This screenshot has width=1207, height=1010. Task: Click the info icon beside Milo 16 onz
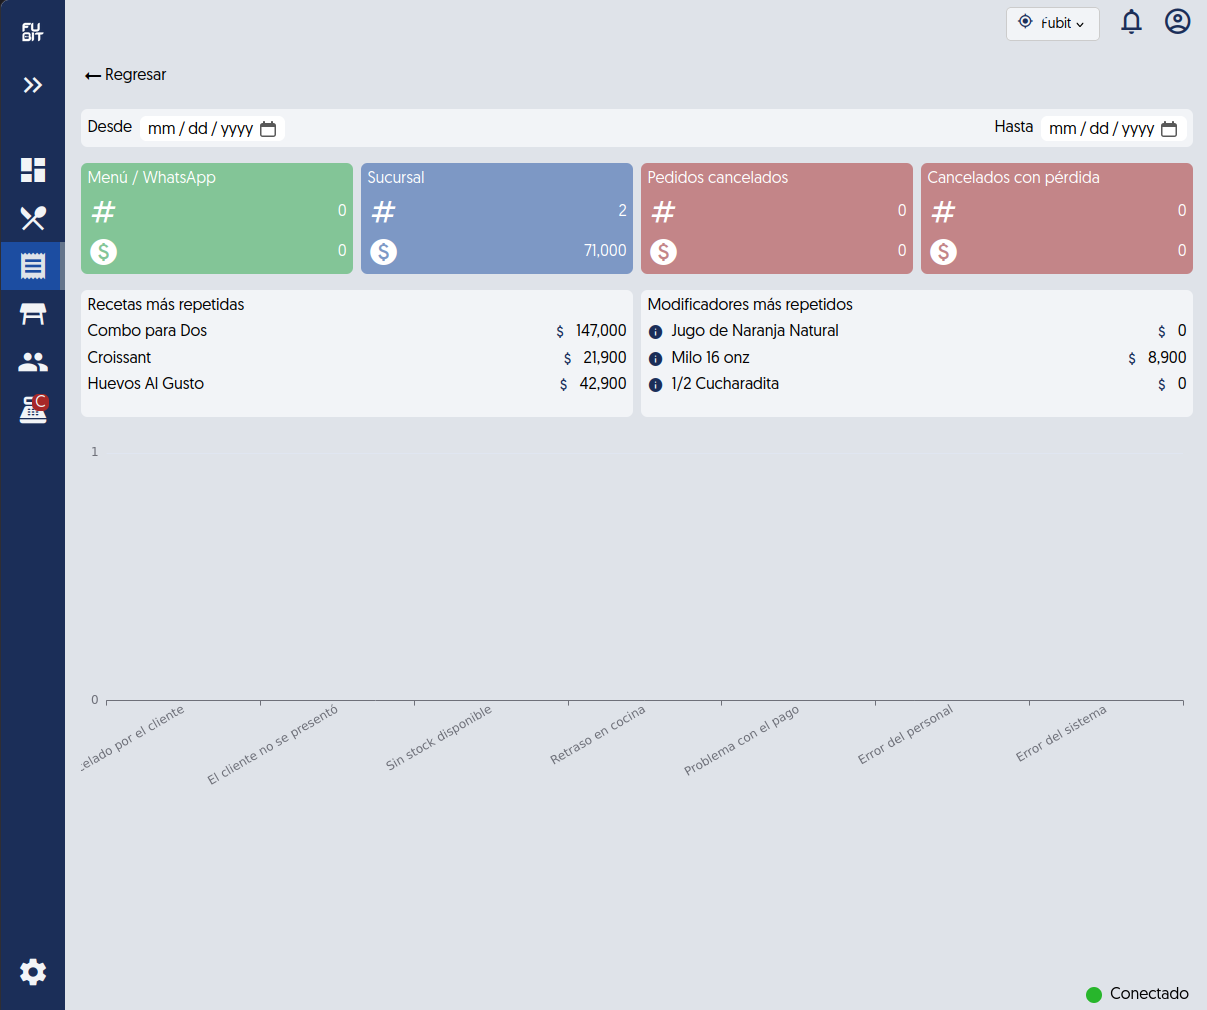656,358
